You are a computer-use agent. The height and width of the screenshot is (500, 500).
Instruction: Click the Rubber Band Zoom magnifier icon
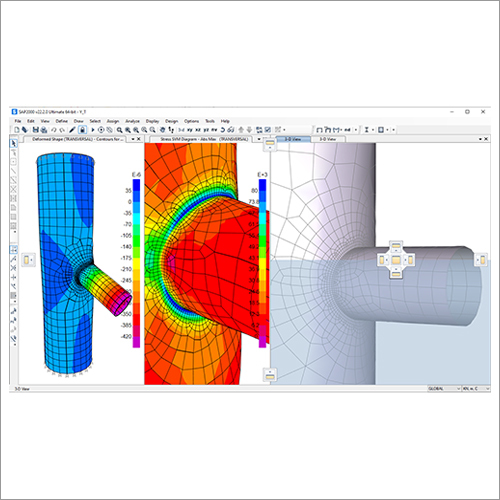[x=119, y=130]
